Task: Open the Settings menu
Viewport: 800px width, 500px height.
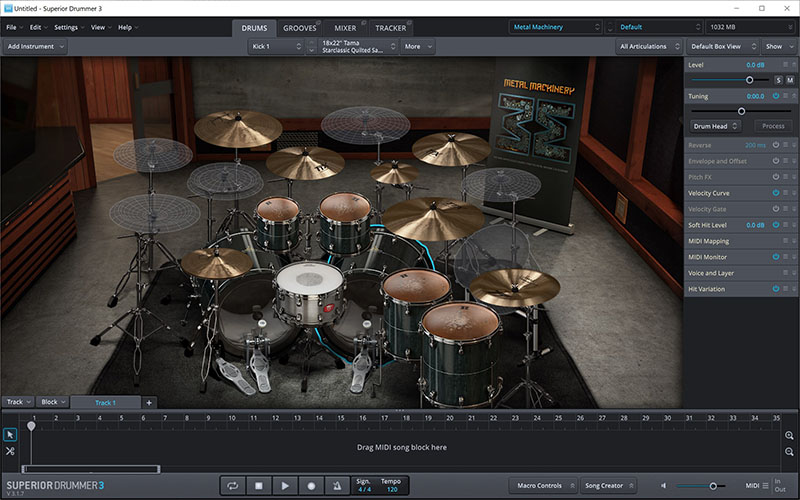Action: [x=69, y=28]
